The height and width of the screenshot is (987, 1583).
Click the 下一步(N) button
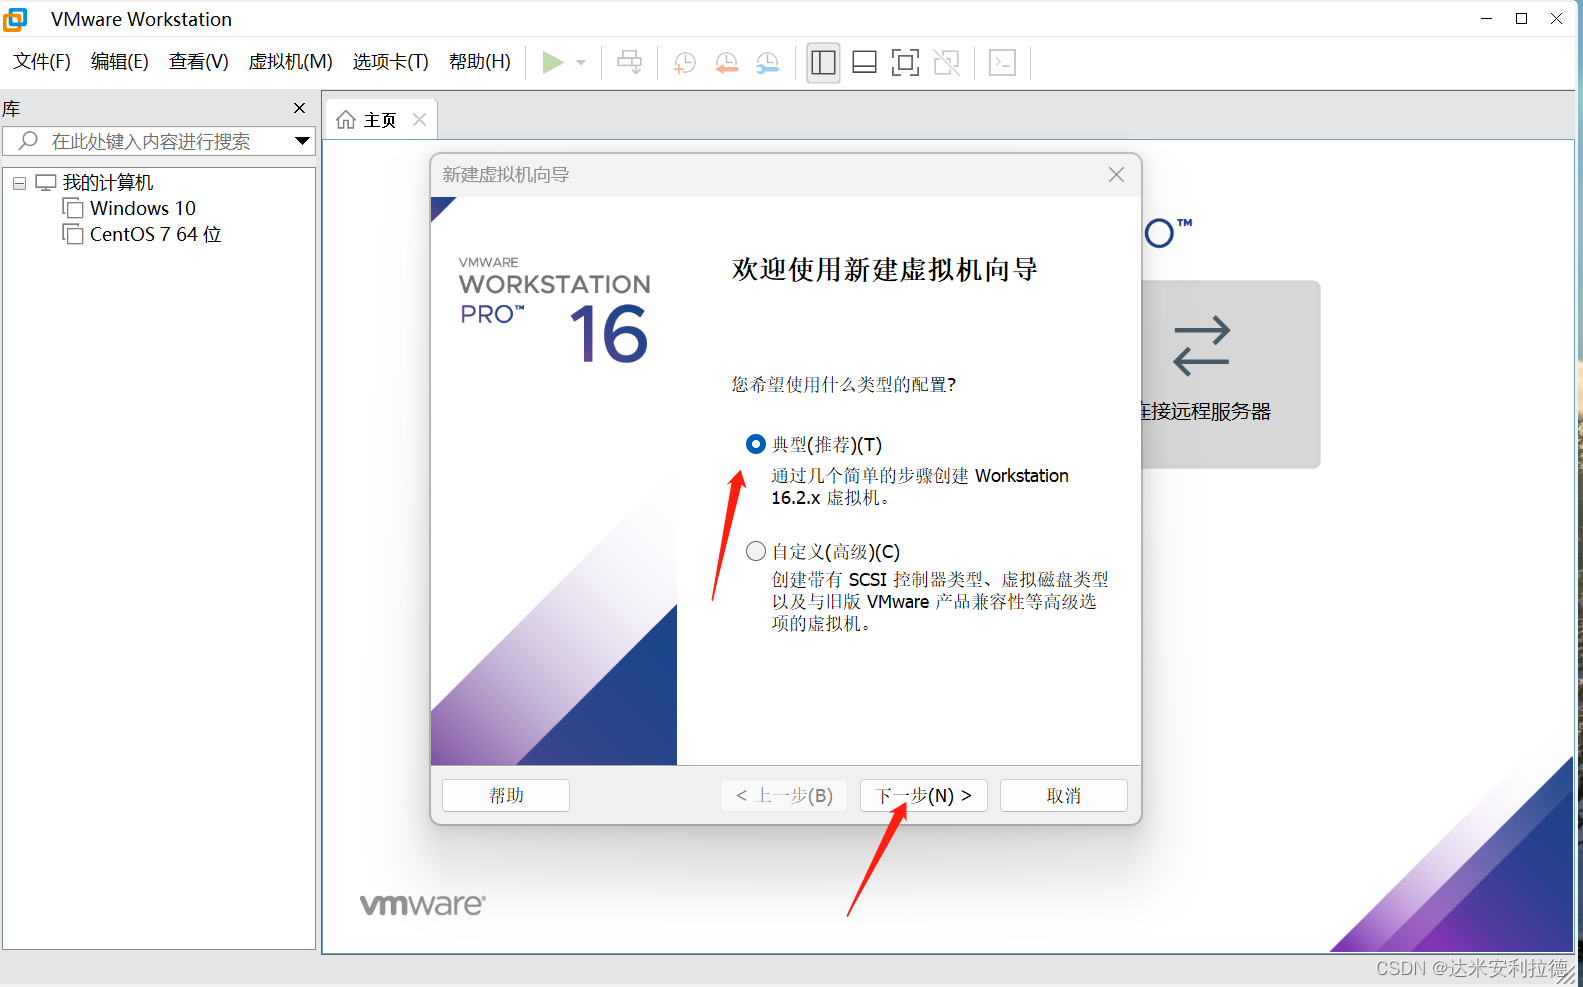(924, 795)
